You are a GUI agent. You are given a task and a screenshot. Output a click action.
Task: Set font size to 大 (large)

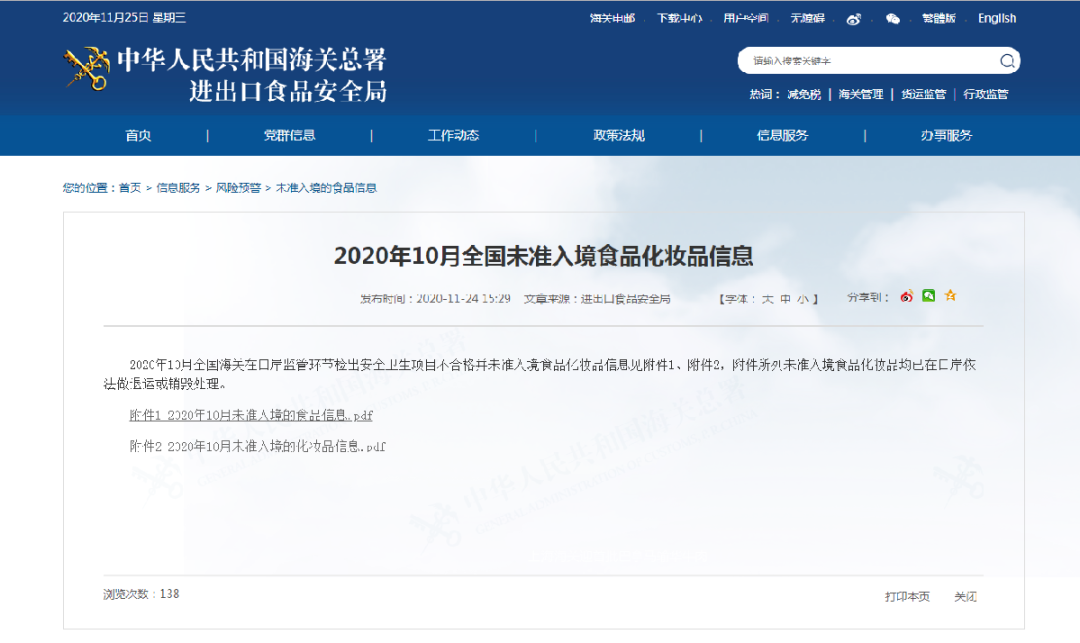(x=768, y=298)
